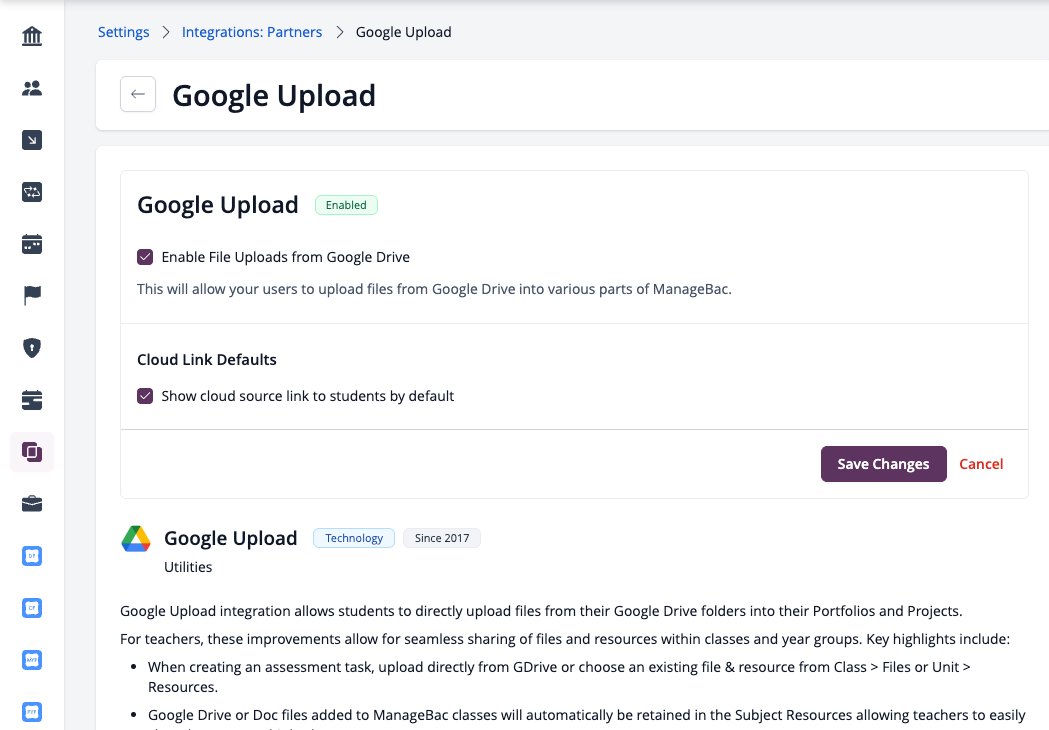Click the Technology tag badge
The width and height of the screenshot is (1049, 730).
tap(354, 538)
